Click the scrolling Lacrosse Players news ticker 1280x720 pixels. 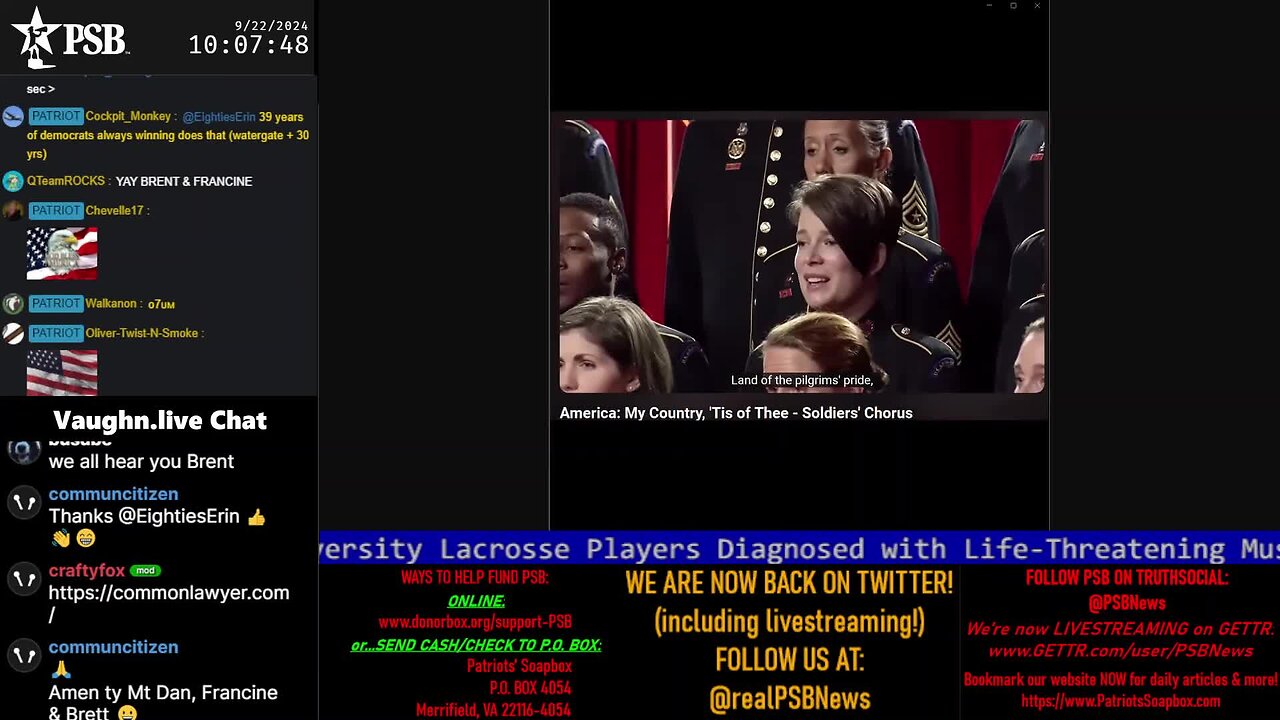(799, 548)
